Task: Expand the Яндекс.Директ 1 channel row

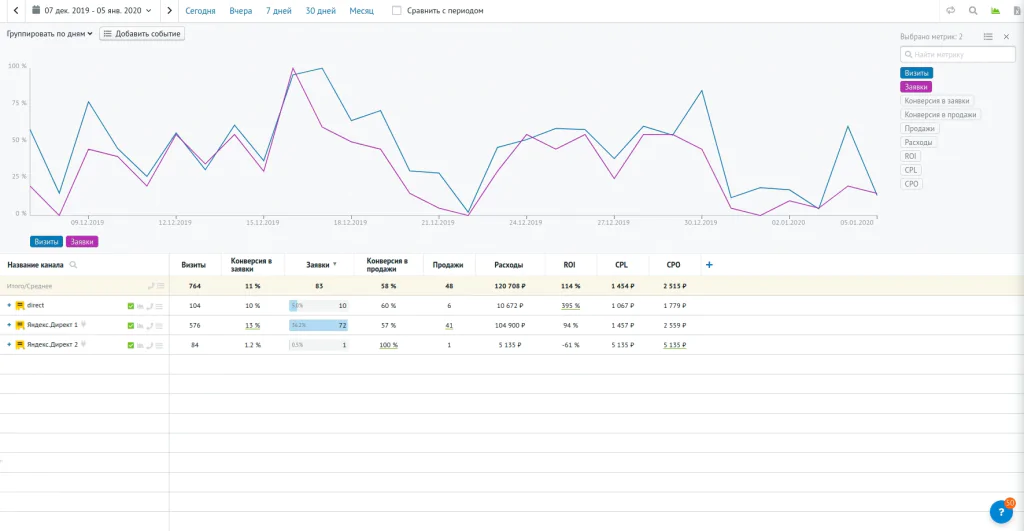Action: click(x=8, y=325)
